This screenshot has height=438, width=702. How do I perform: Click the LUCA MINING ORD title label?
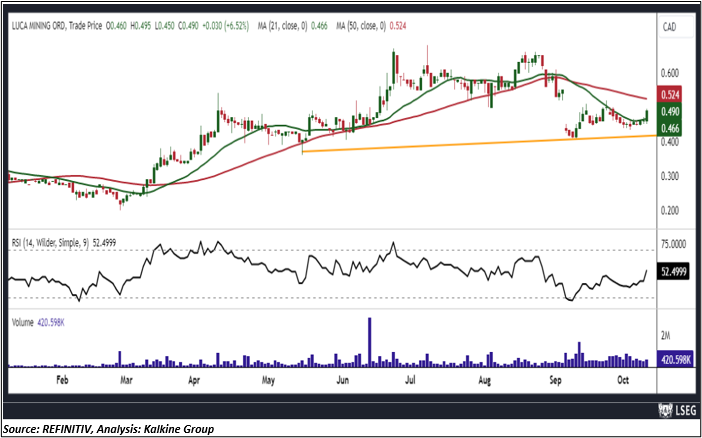tap(40, 26)
